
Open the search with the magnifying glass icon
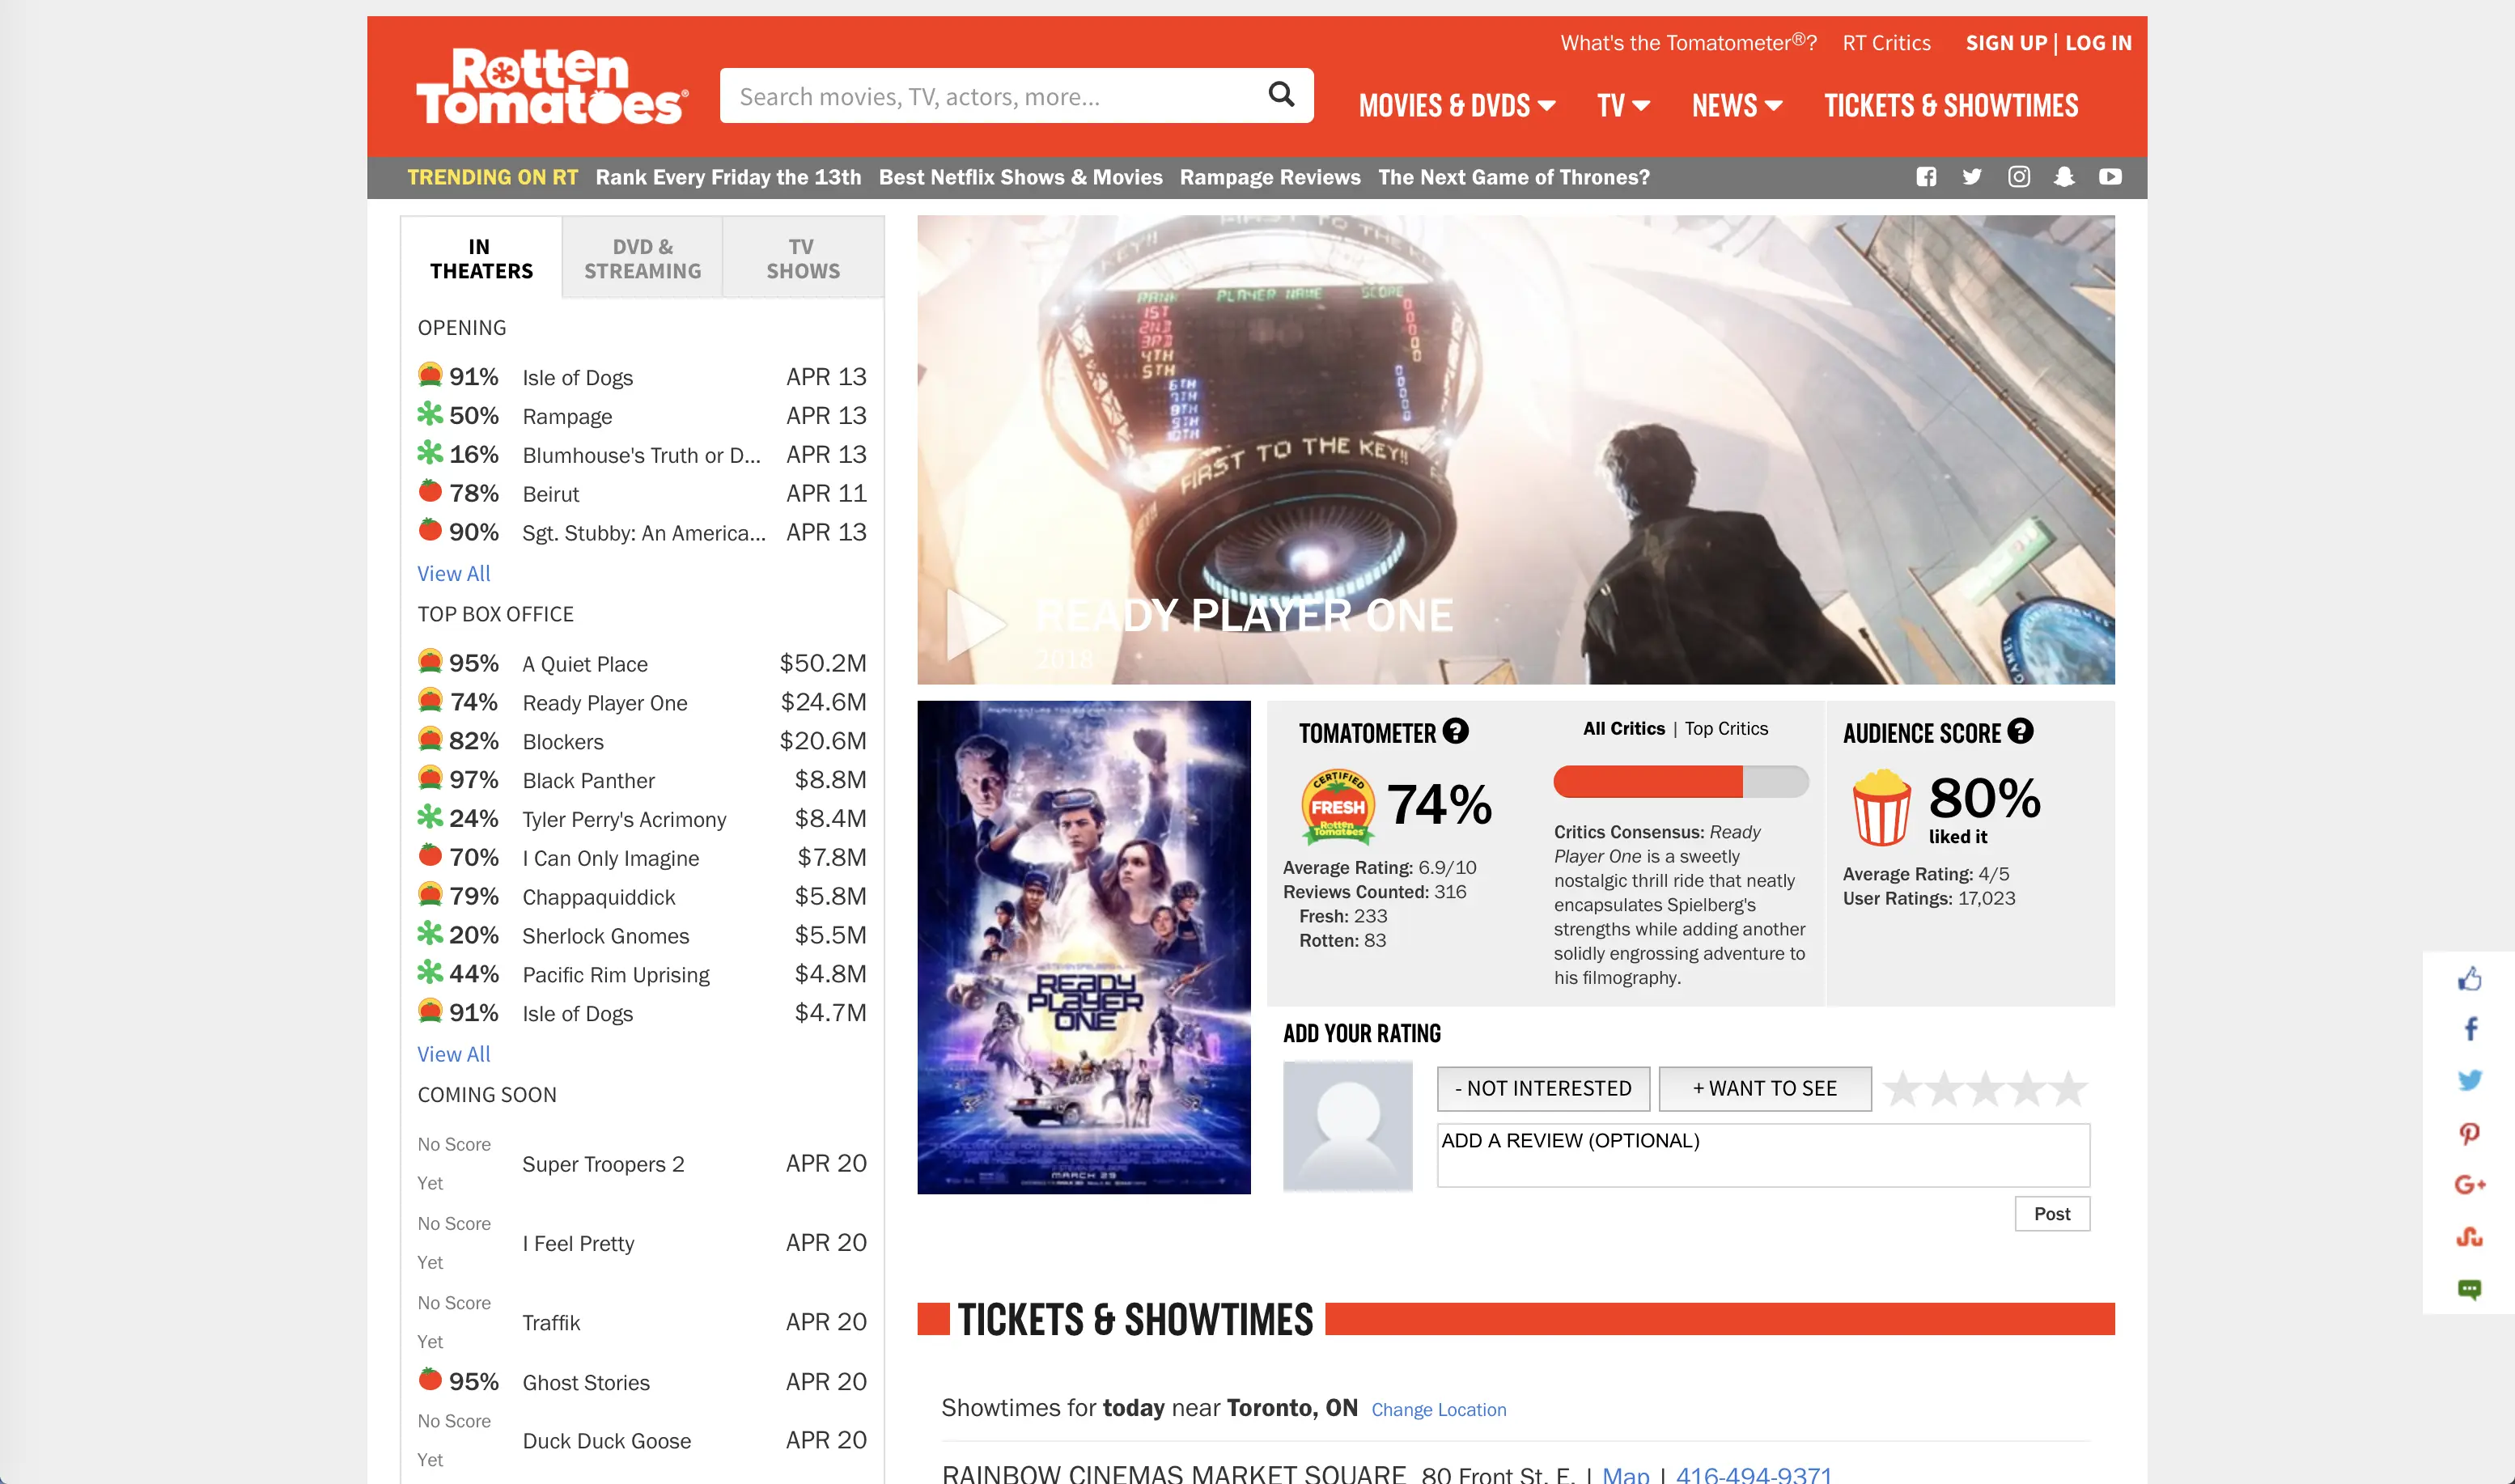tap(1281, 95)
